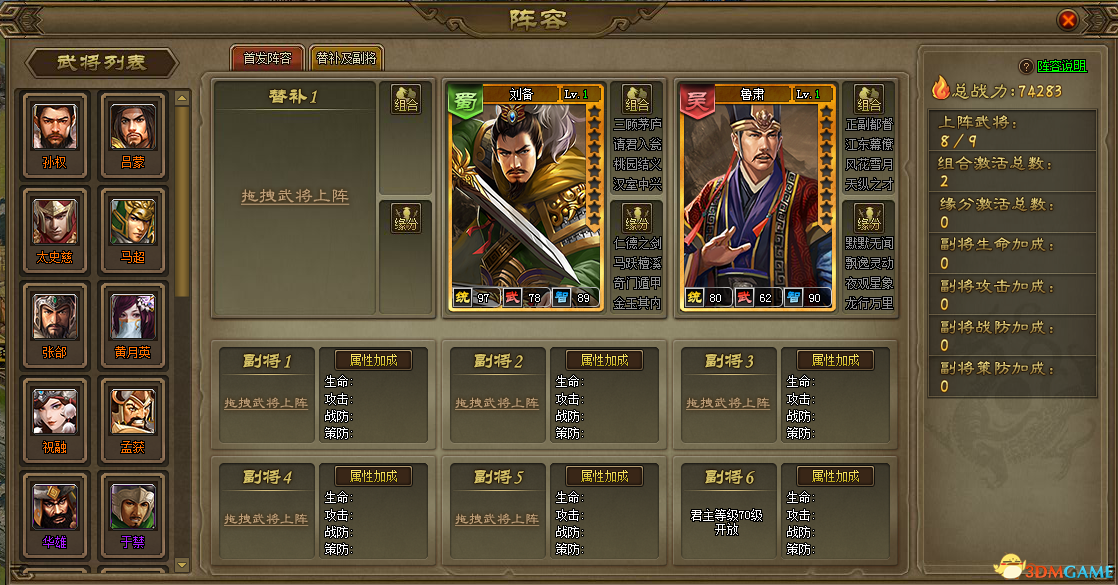Image resolution: width=1118 pixels, height=585 pixels.
Task: Click the general list scroll-down arrow
Action: pyautogui.click(x=182, y=565)
